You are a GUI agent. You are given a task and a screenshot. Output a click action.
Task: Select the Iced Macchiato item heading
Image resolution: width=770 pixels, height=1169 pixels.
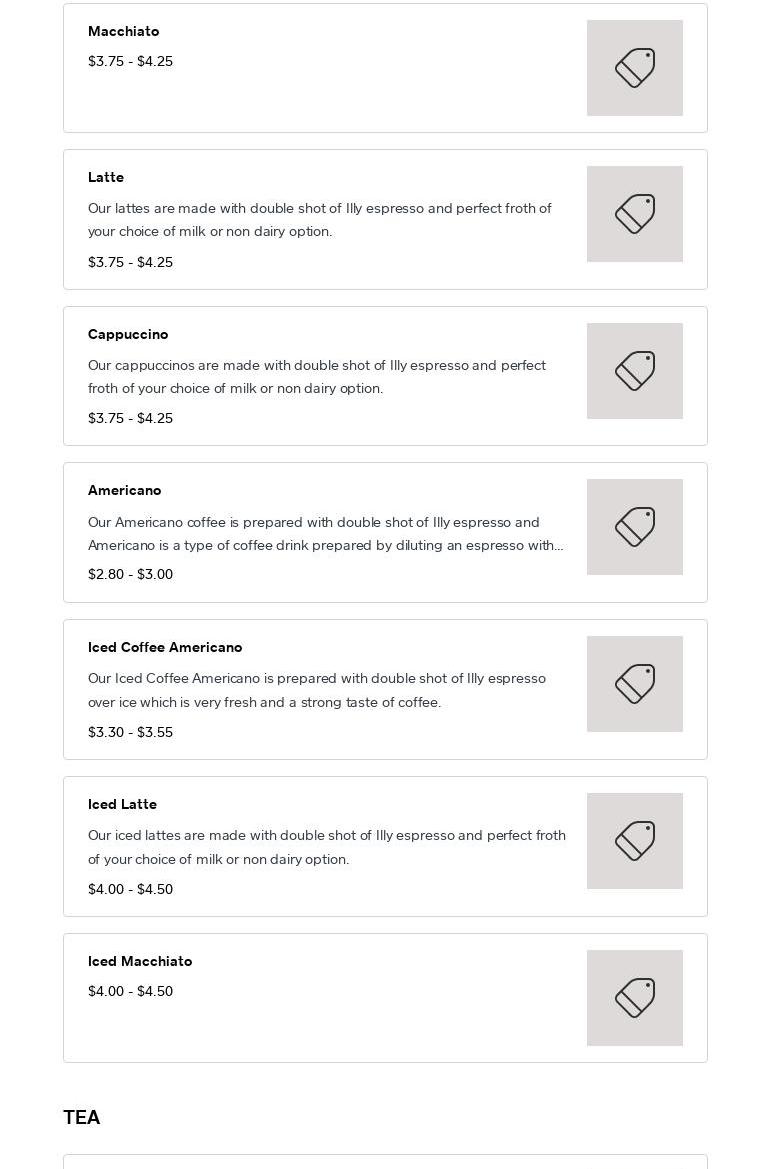click(x=140, y=961)
